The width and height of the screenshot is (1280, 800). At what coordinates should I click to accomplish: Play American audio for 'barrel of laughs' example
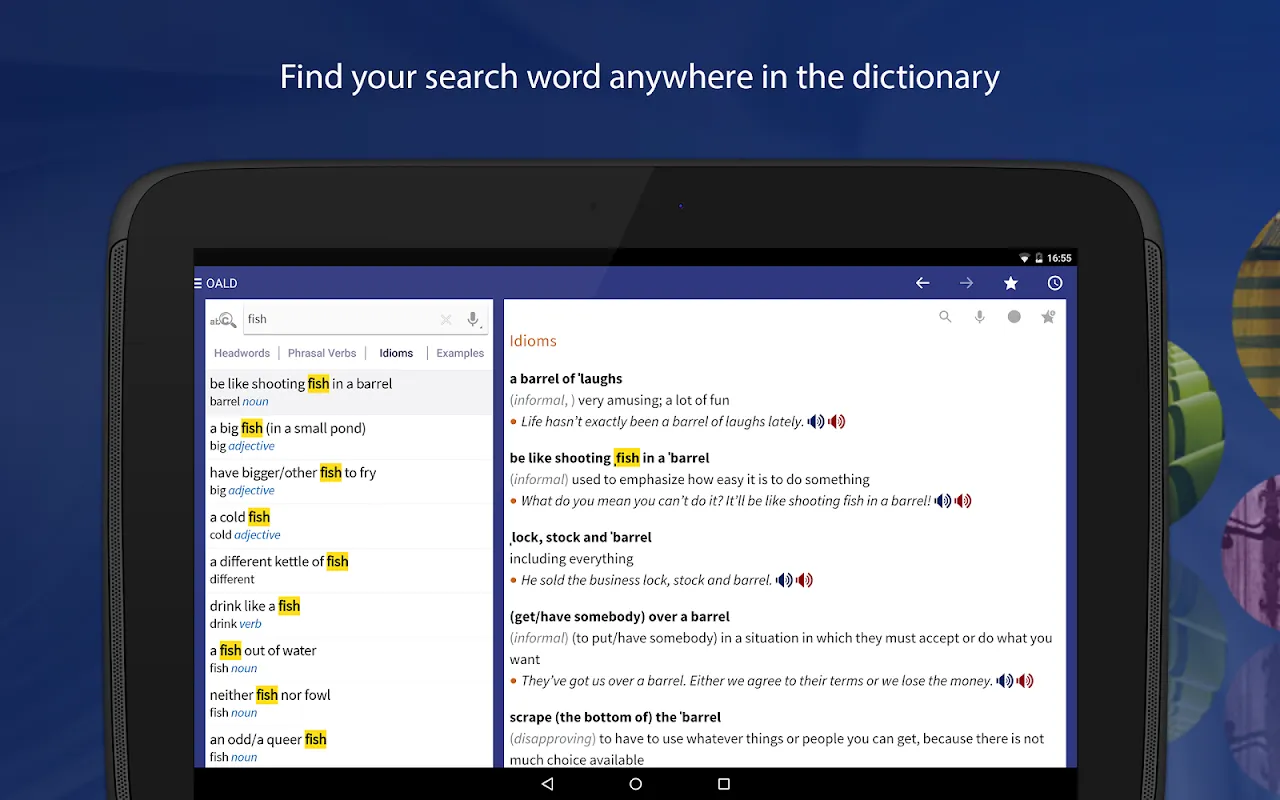tap(837, 422)
